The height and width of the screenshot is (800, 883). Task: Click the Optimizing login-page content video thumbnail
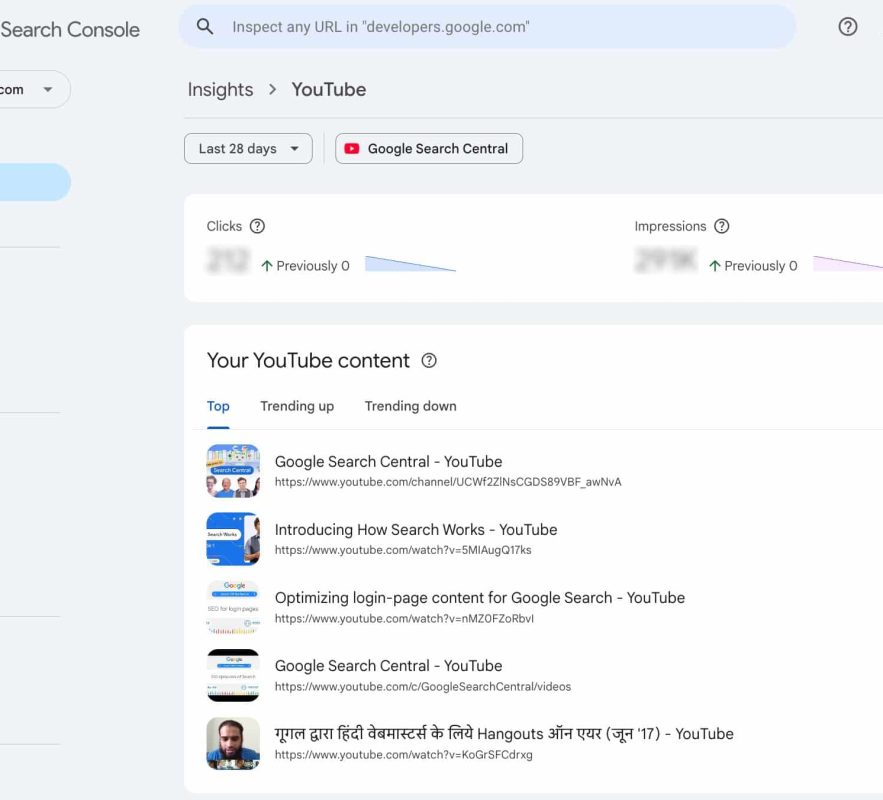[233, 607]
